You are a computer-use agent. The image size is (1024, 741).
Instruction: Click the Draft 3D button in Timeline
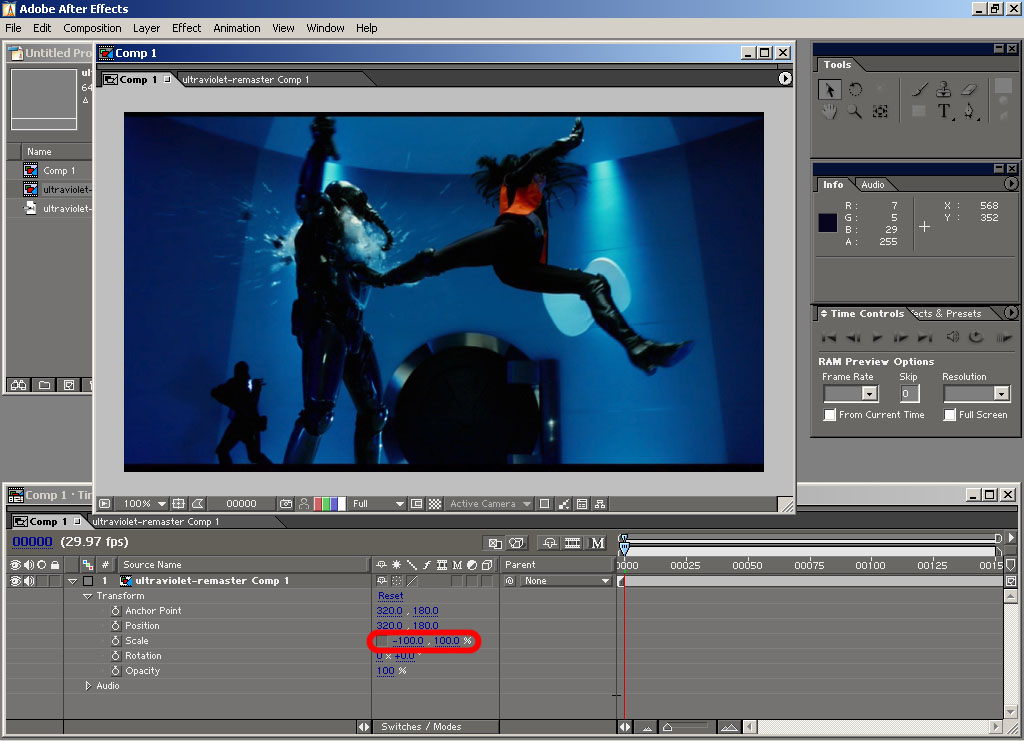click(x=517, y=543)
